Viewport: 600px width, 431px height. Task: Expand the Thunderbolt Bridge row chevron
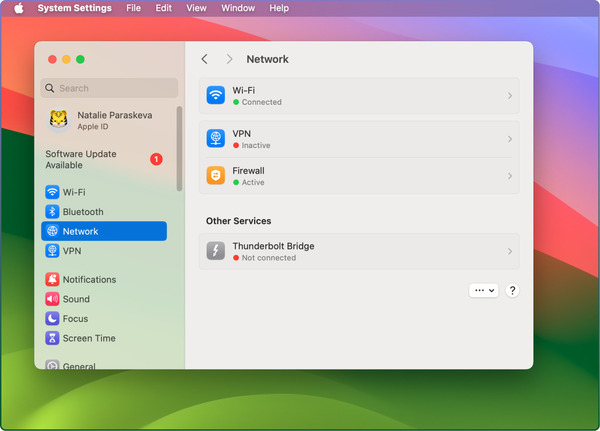510,251
